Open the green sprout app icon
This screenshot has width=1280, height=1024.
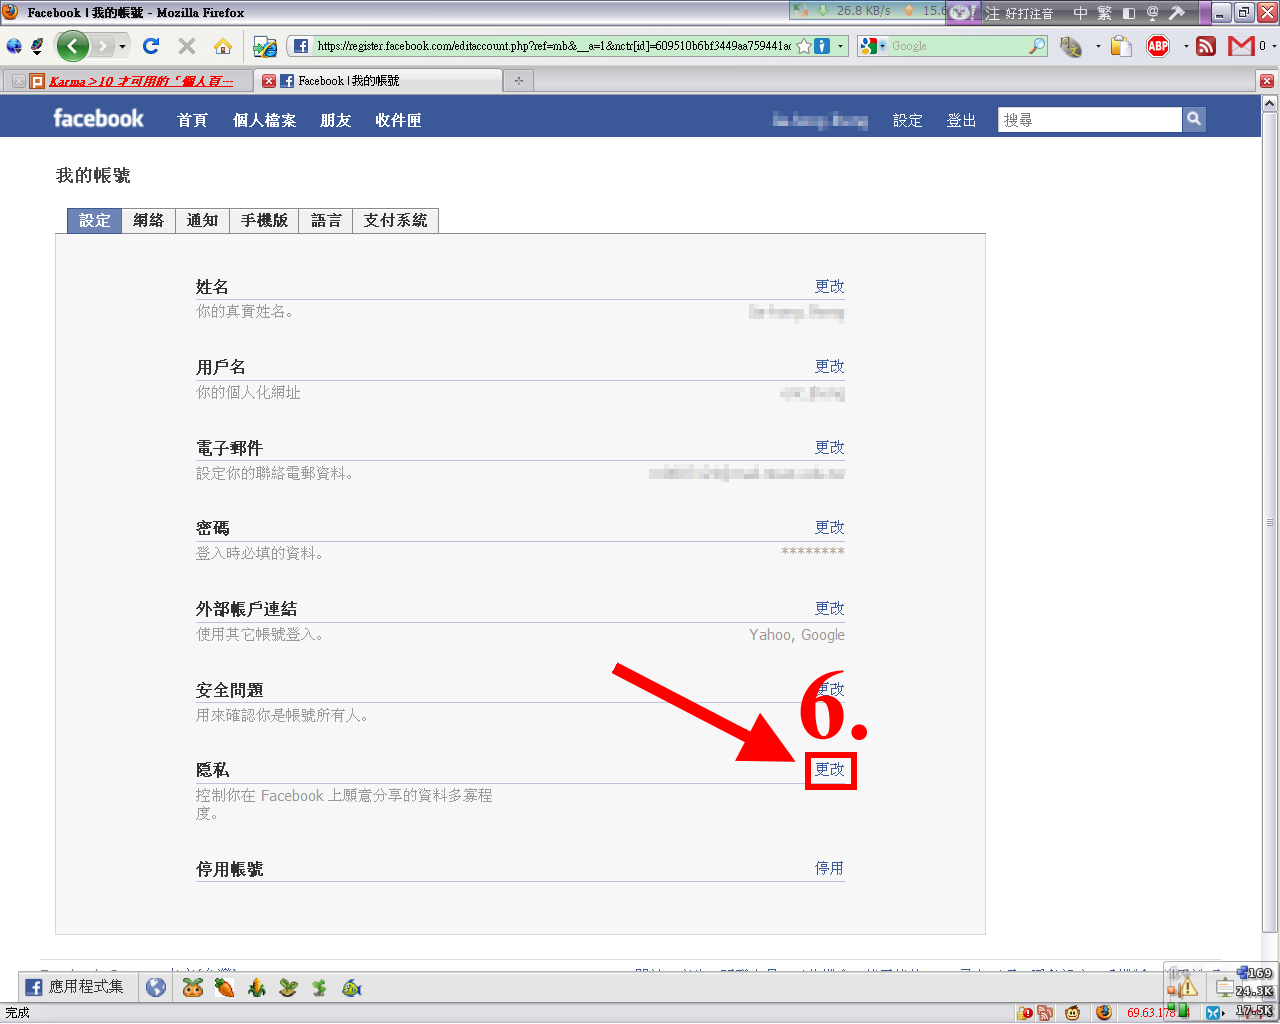pyautogui.click(x=320, y=988)
